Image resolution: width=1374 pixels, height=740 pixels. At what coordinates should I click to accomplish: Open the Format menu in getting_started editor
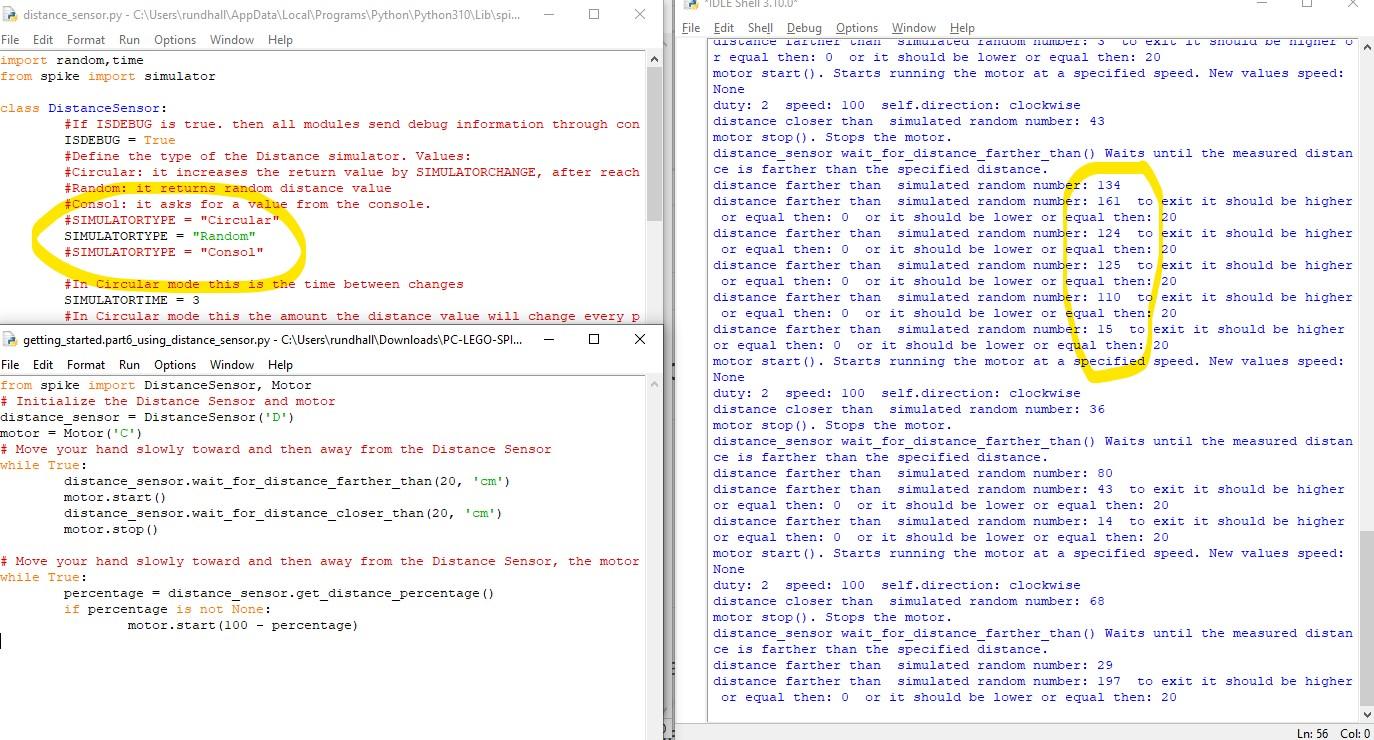point(85,365)
